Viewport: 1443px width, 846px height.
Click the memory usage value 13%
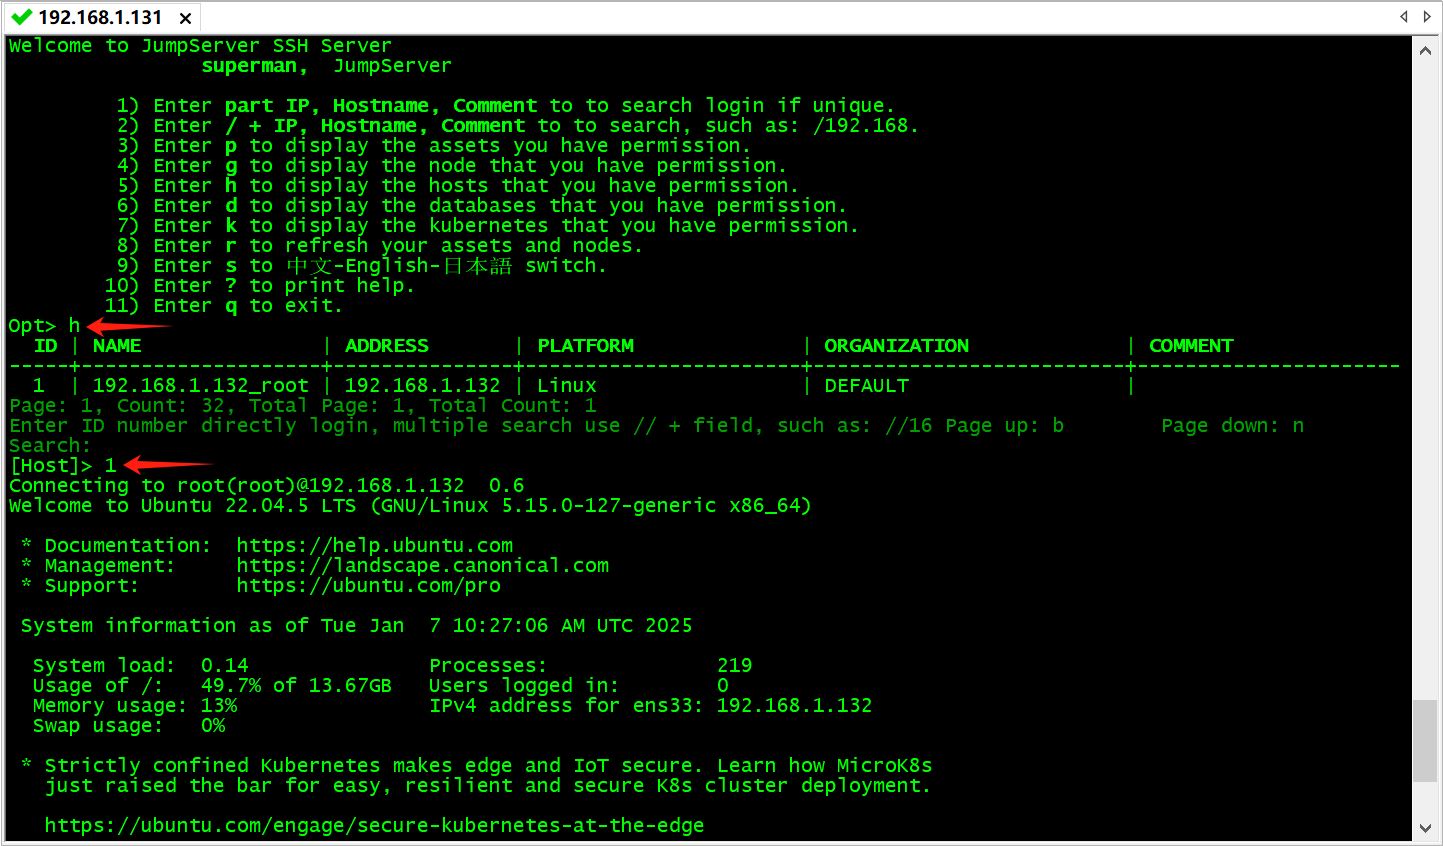(x=219, y=705)
